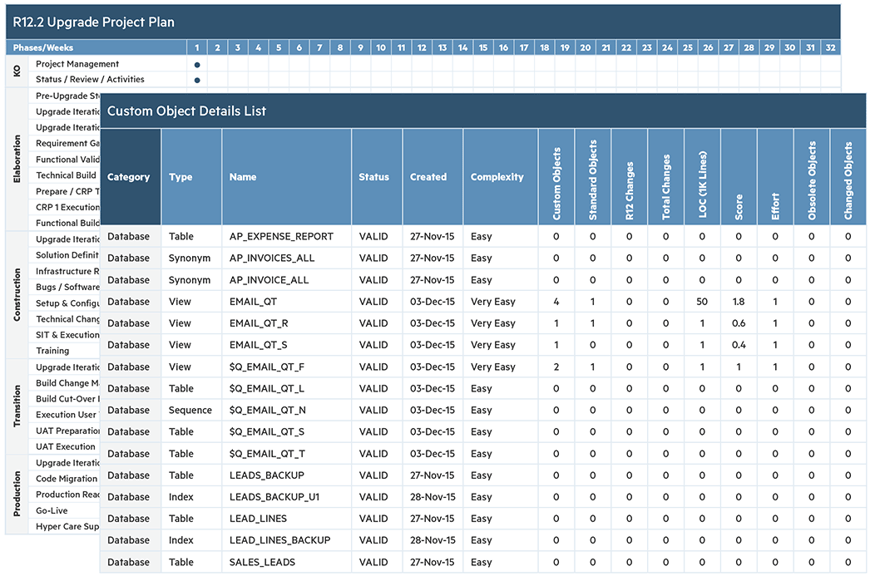This screenshot has width=875, height=581.
Task: Click the Score value 1.8
Action: point(739,302)
